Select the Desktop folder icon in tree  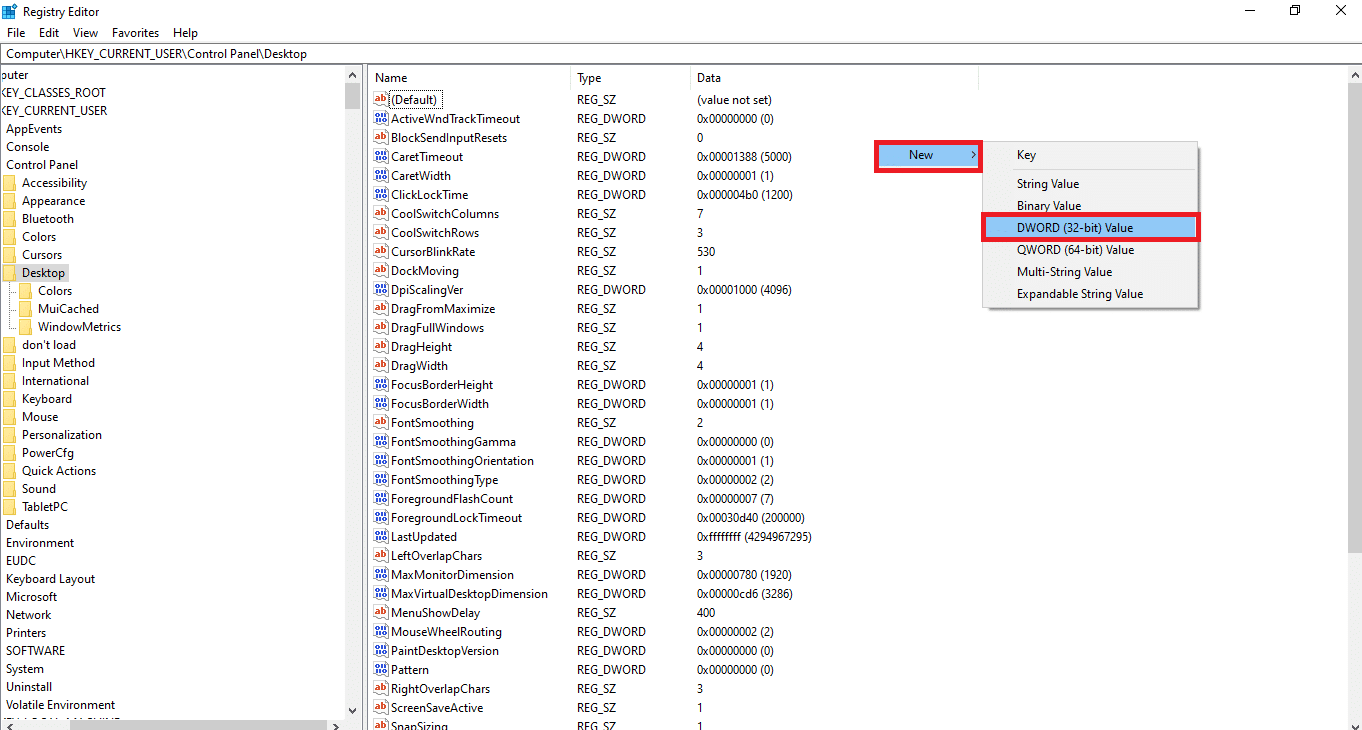10,273
